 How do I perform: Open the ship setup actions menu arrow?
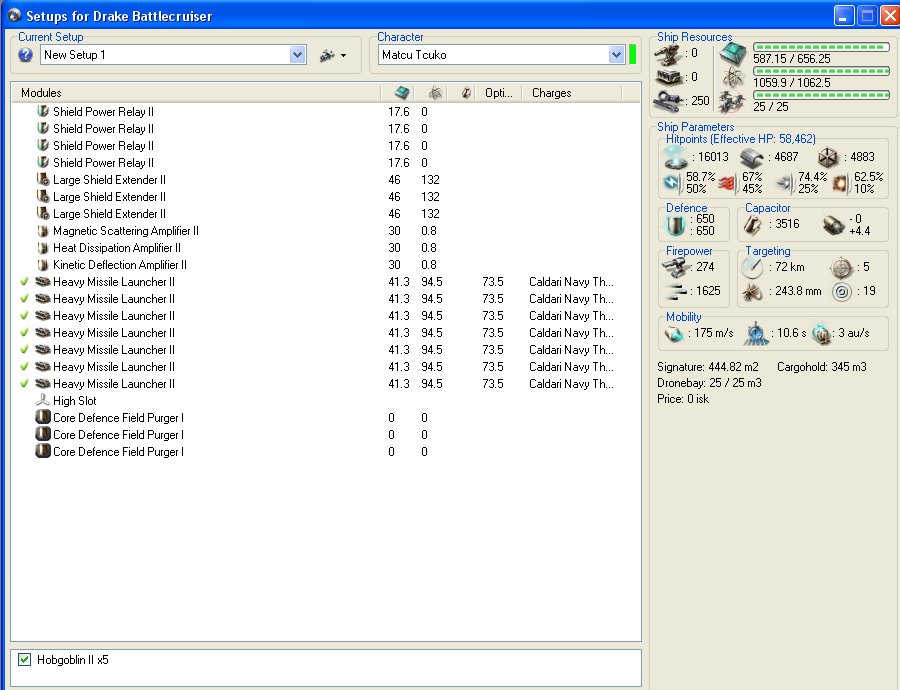click(x=343, y=56)
